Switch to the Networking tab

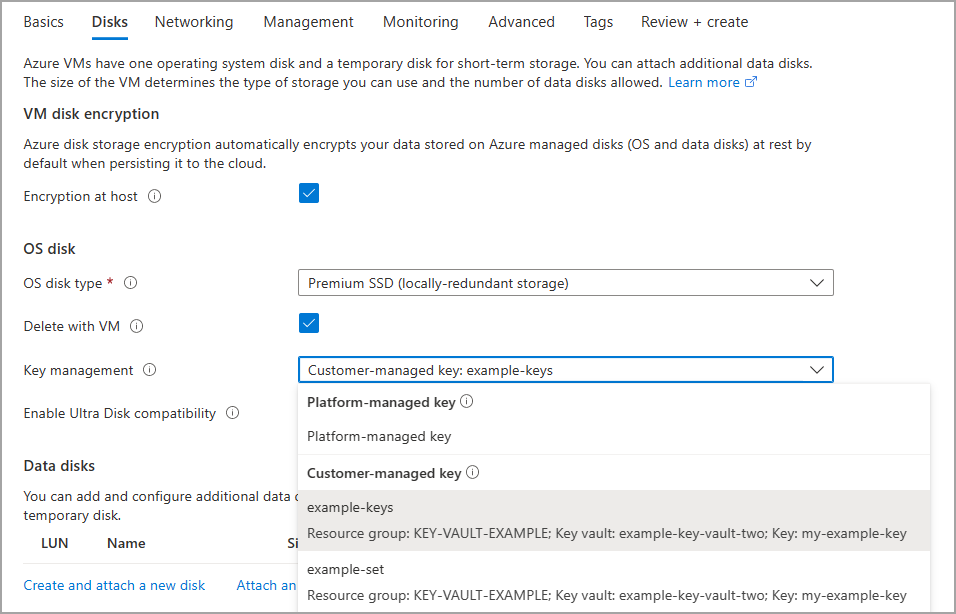click(x=194, y=22)
